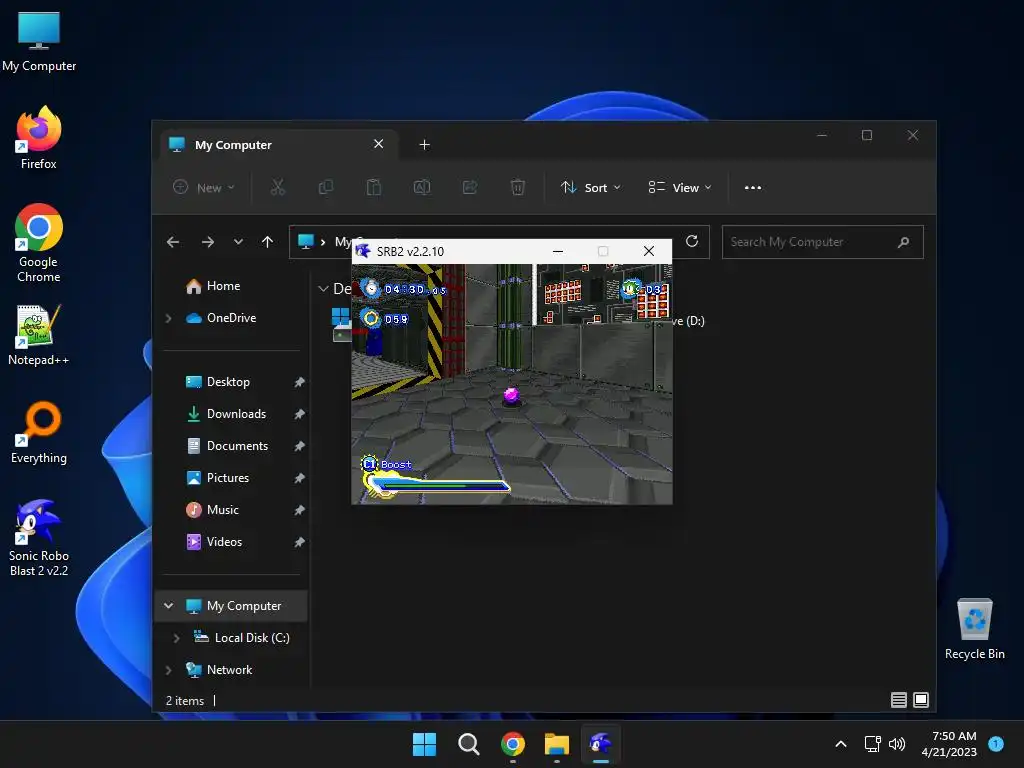This screenshot has height=768, width=1024.
Task: Collapse the My Computer tree node
Action: pyautogui.click(x=168, y=606)
